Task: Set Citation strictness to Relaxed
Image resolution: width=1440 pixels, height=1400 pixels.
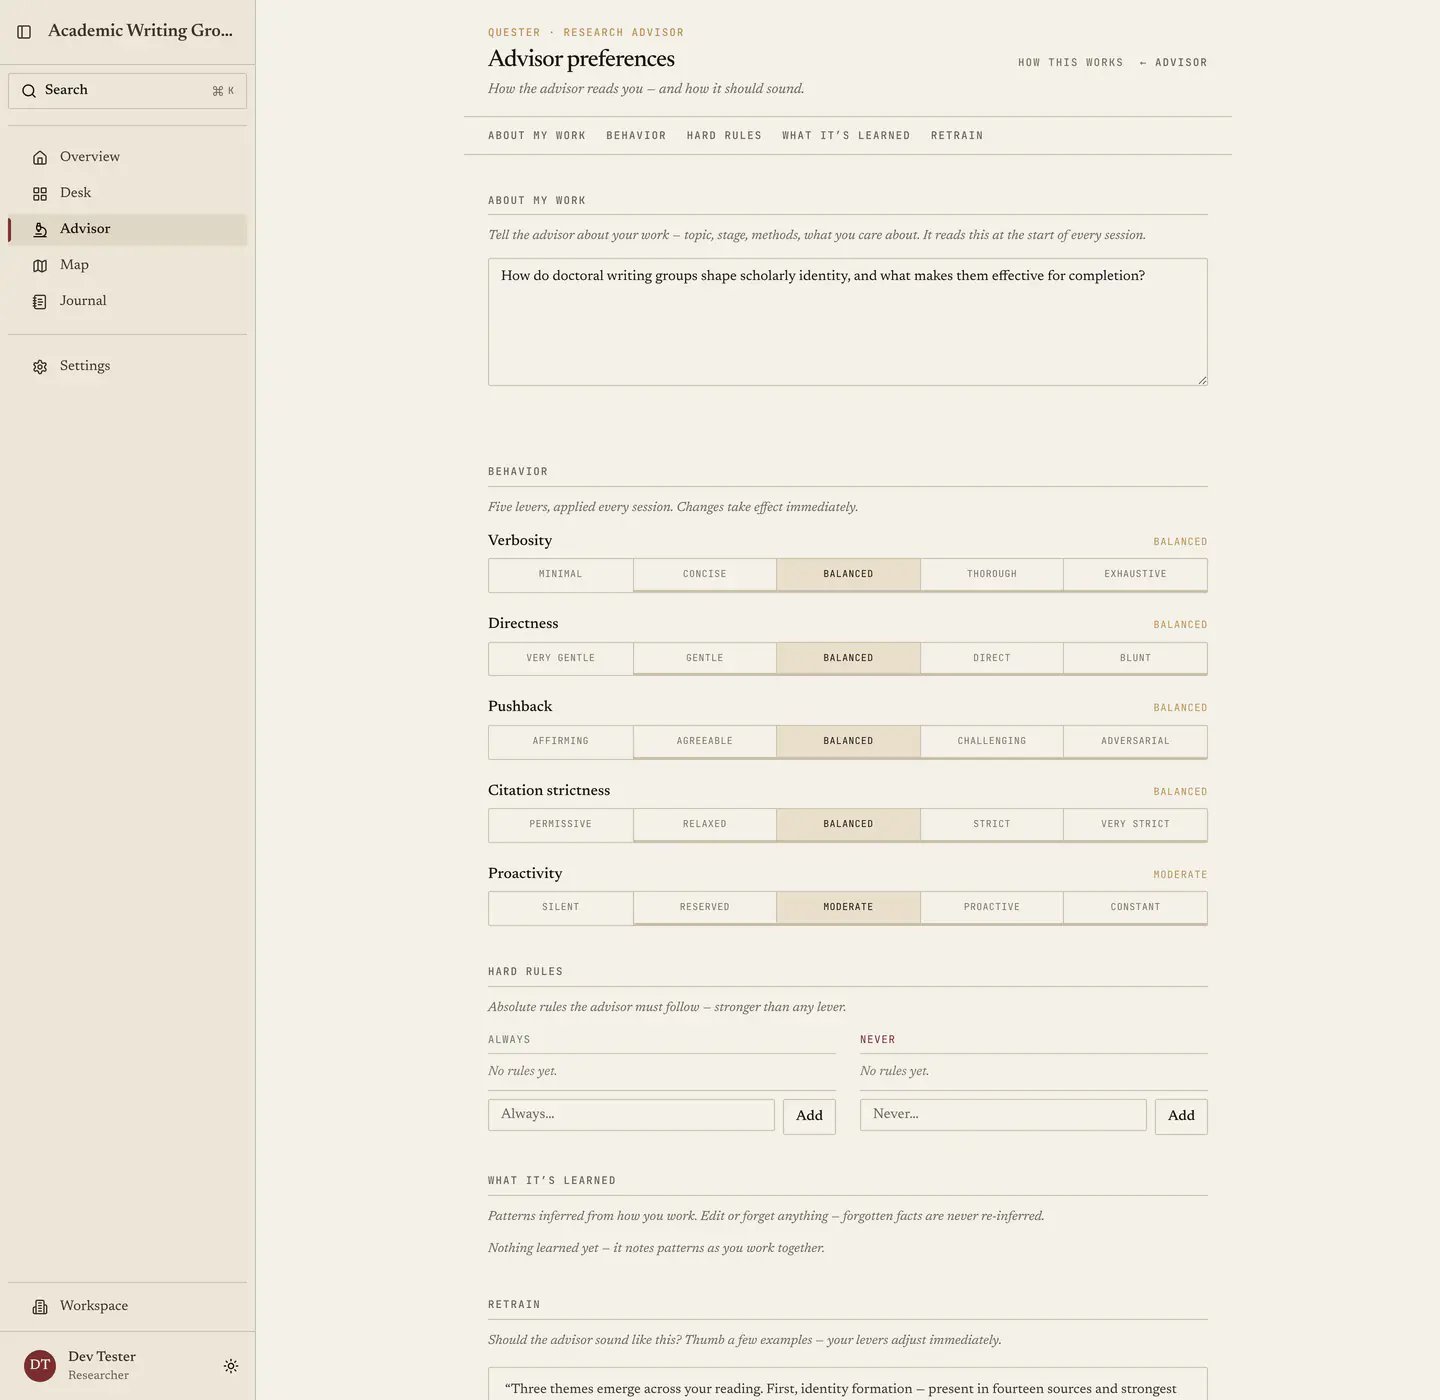Action: click(705, 825)
